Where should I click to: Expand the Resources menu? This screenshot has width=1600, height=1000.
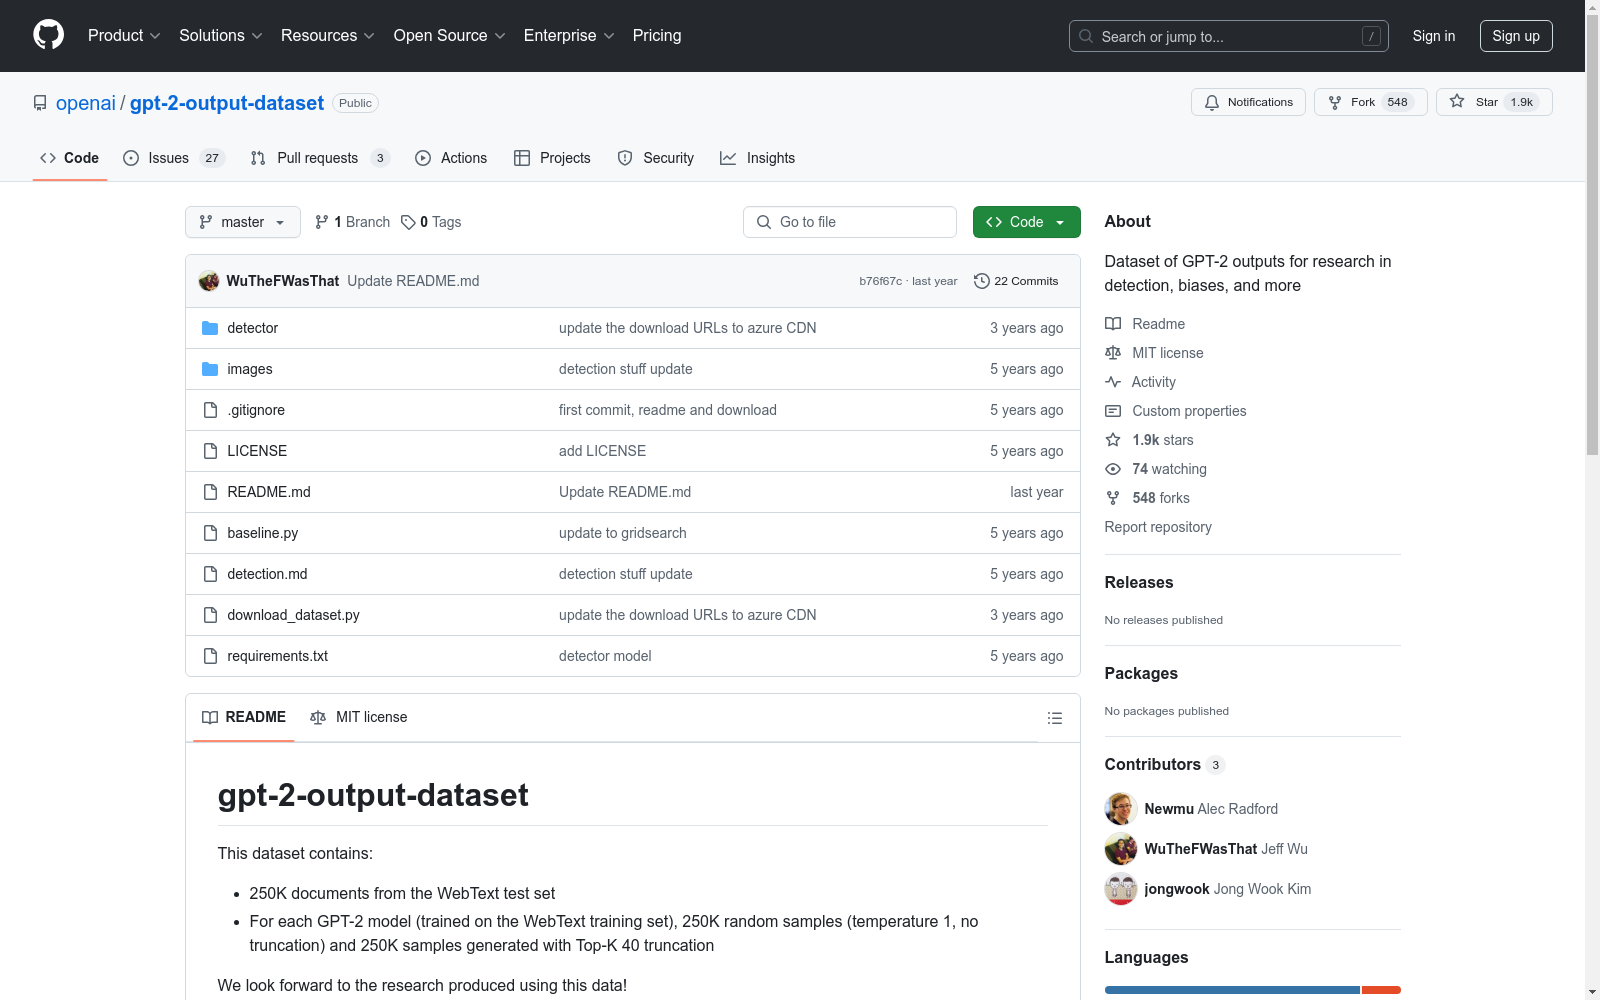point(328,36)
